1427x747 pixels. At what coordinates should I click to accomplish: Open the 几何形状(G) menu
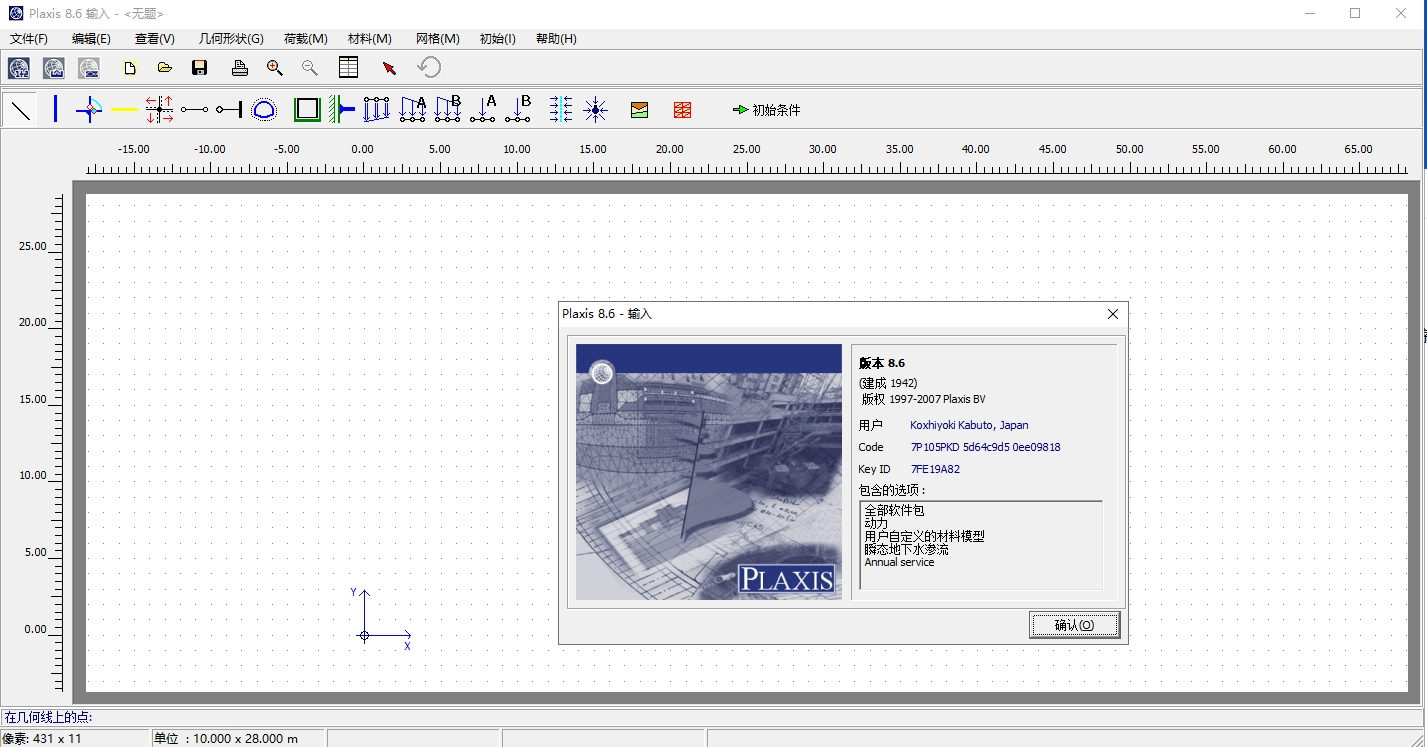(231, 39)
